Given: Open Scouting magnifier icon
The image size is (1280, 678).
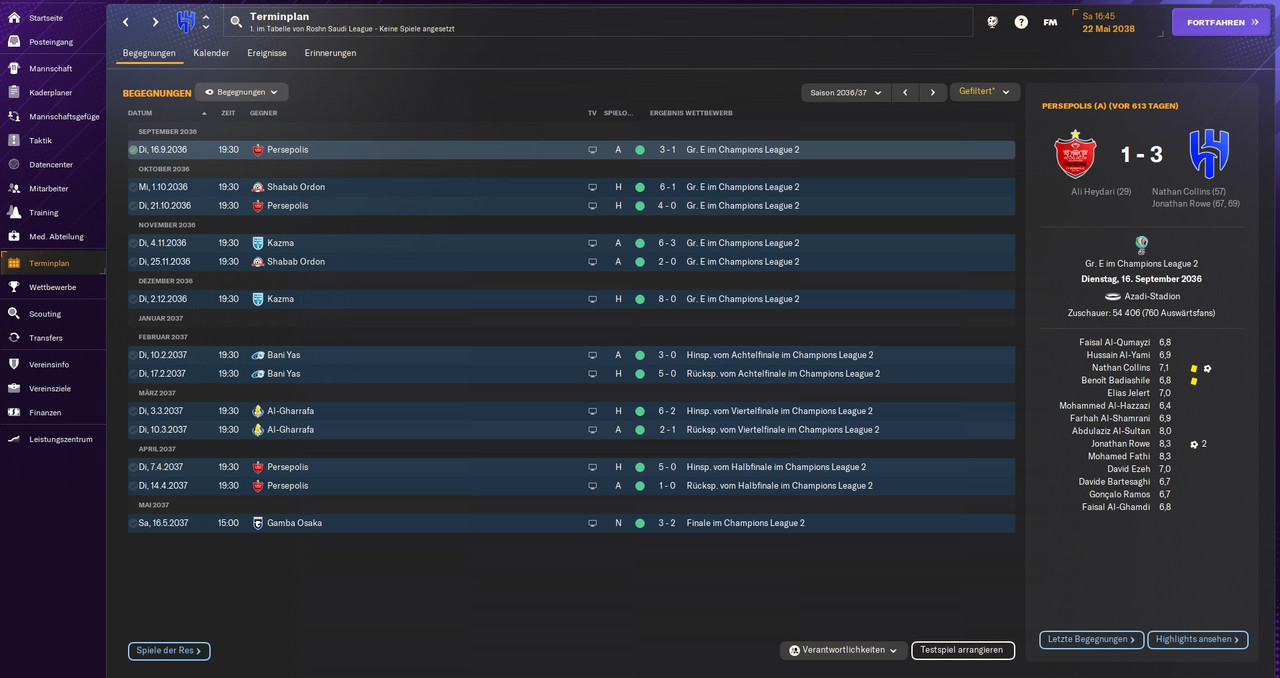Looking at the screenshot, I should [14, 313].
